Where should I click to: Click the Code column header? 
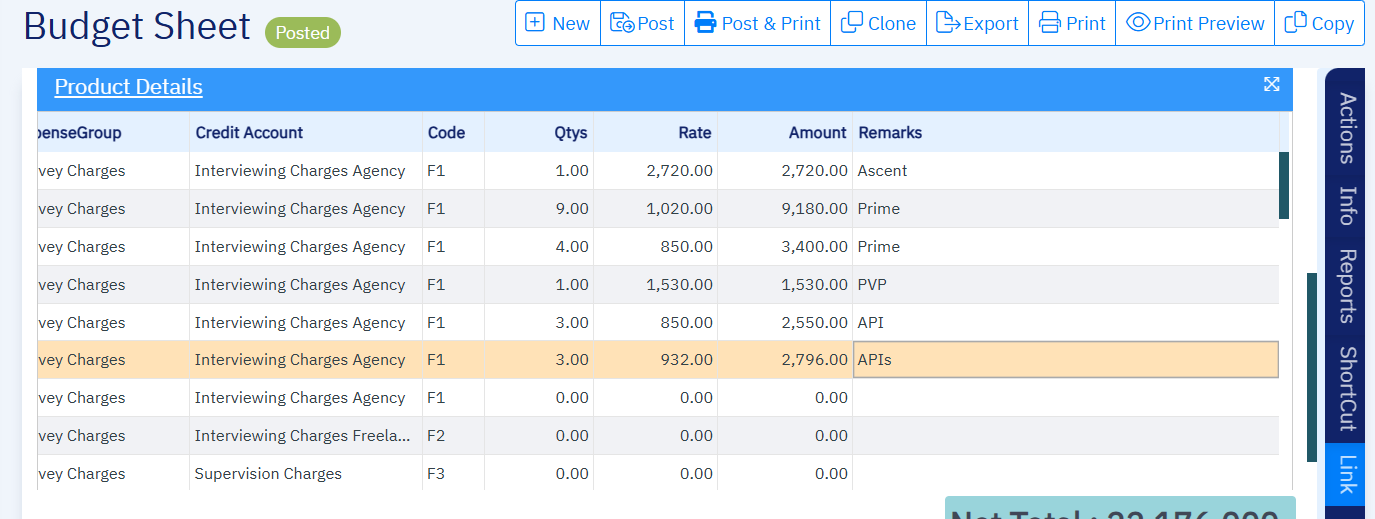[453, 132]
